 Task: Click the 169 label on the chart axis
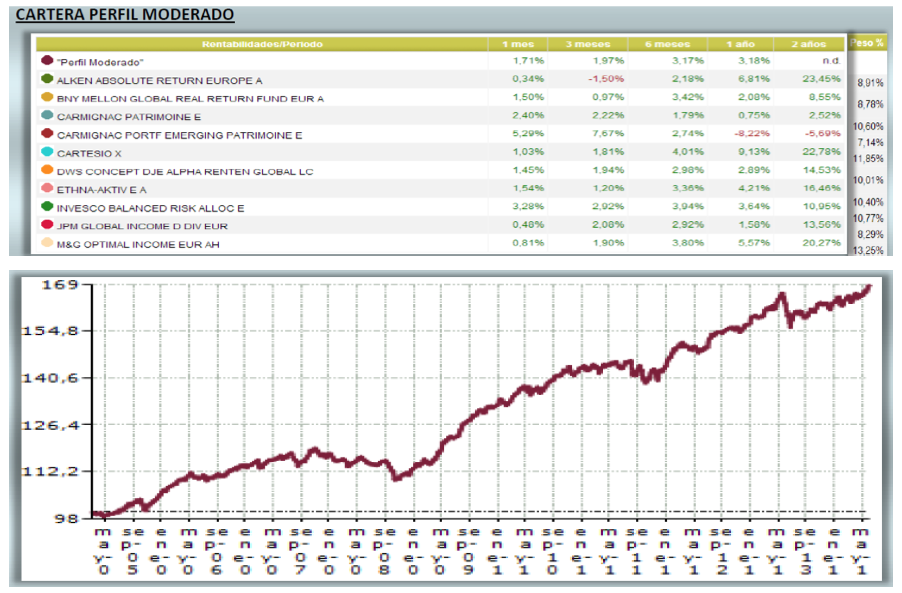(x=59, y=285)
